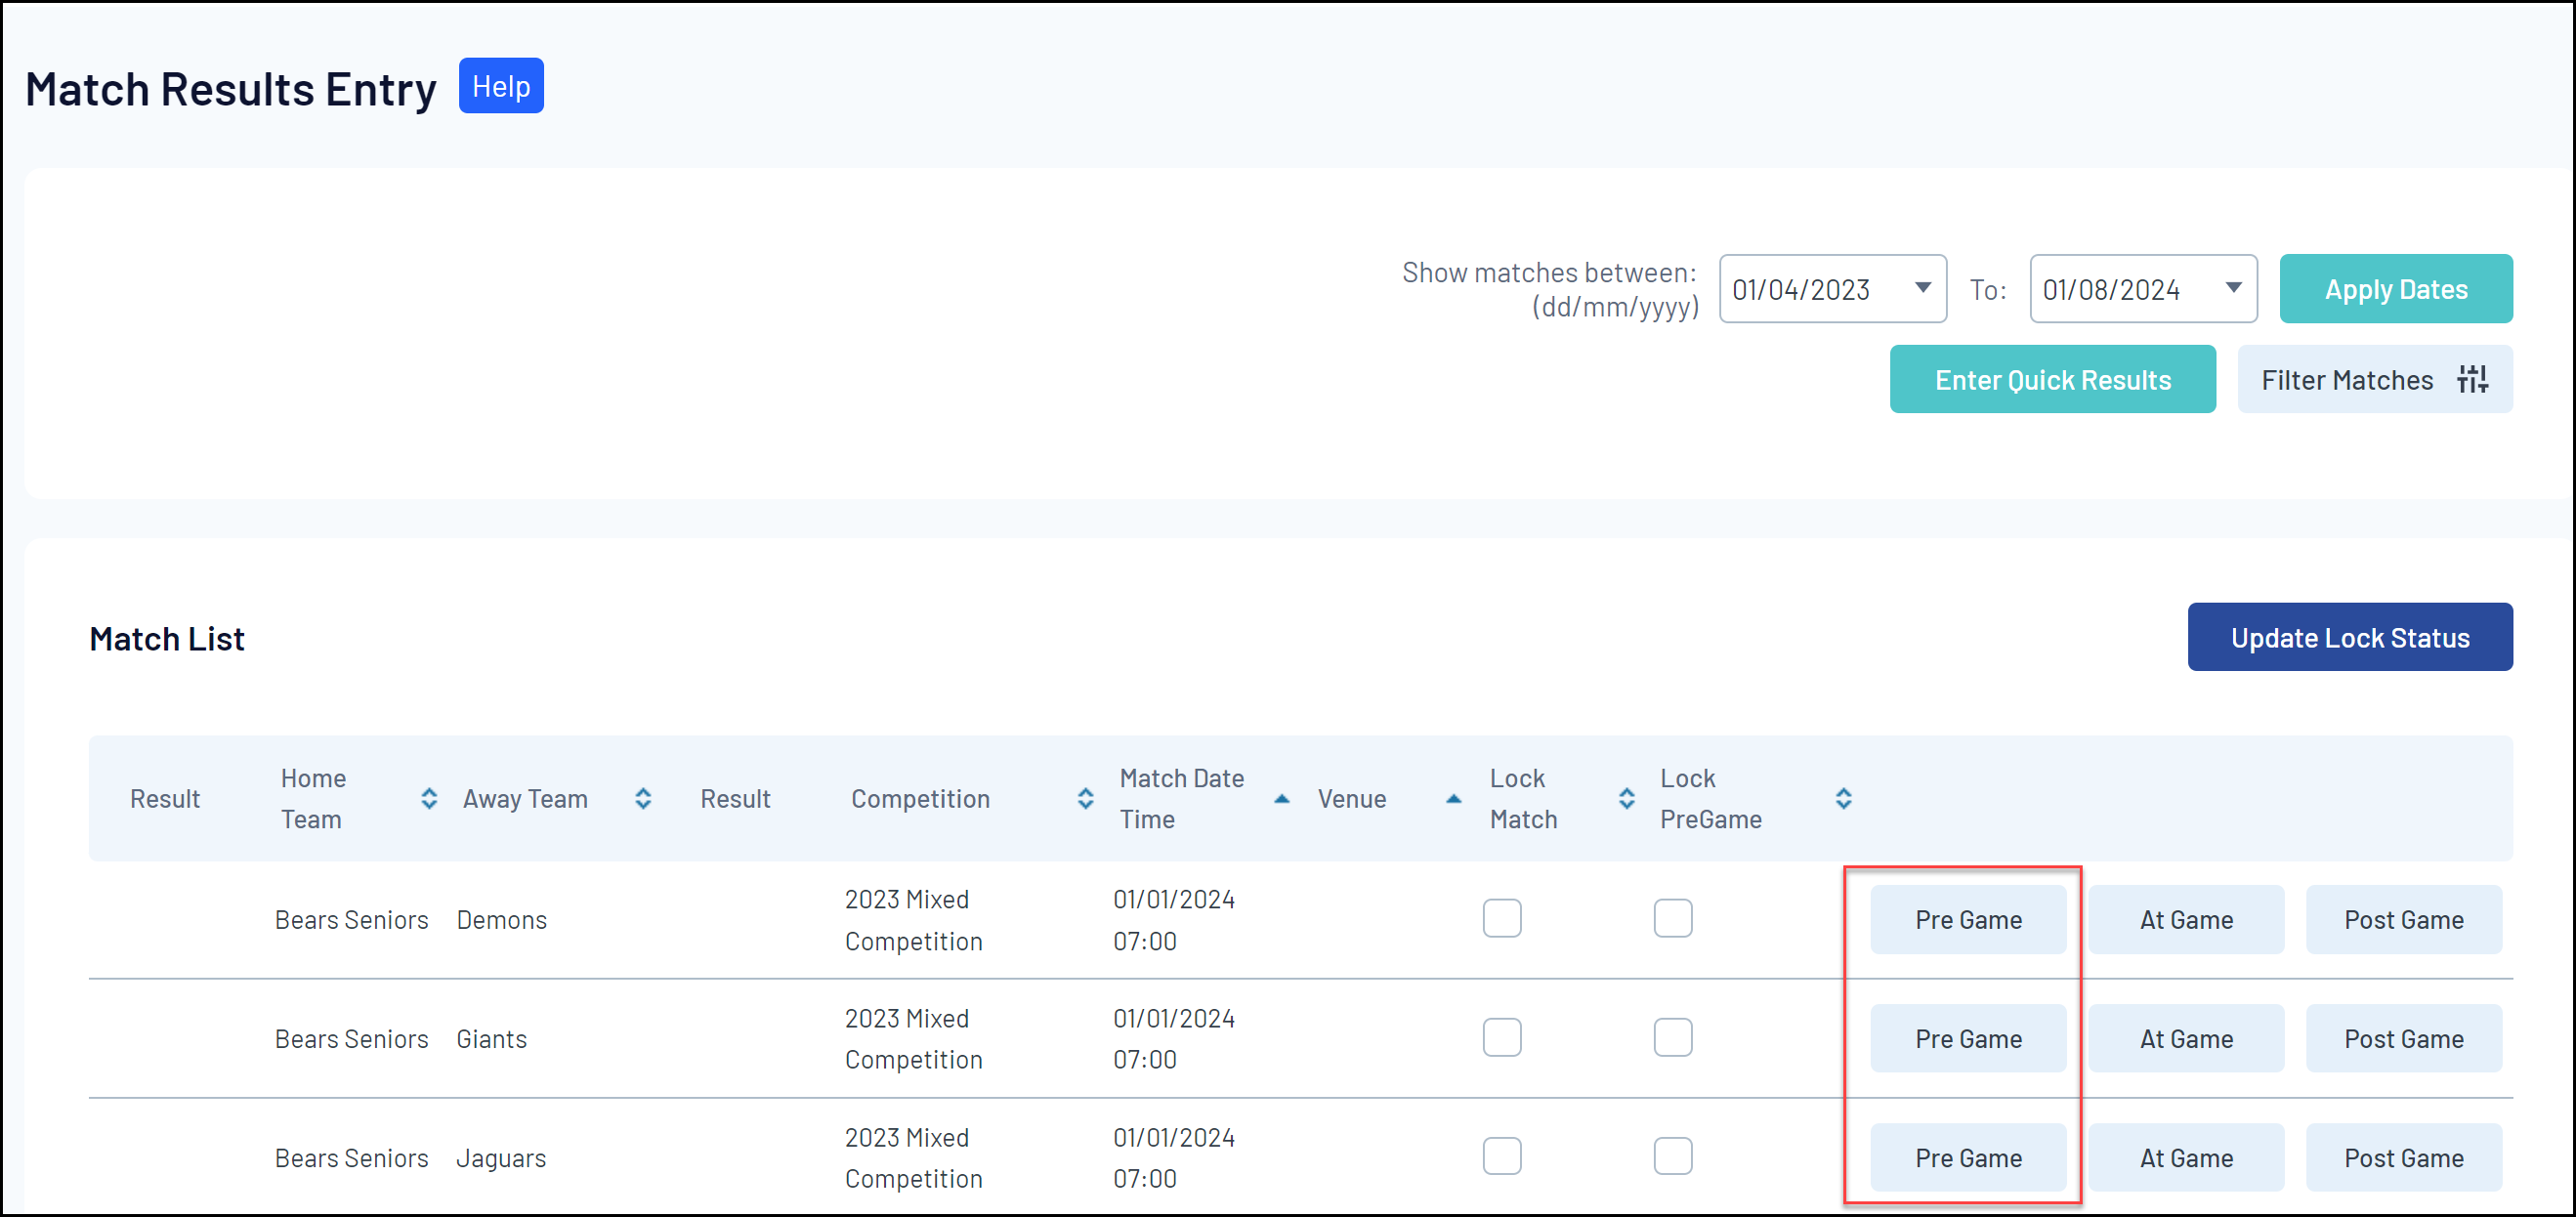
Task: Sort by Away Team column arrows
Action: point(643,798)
